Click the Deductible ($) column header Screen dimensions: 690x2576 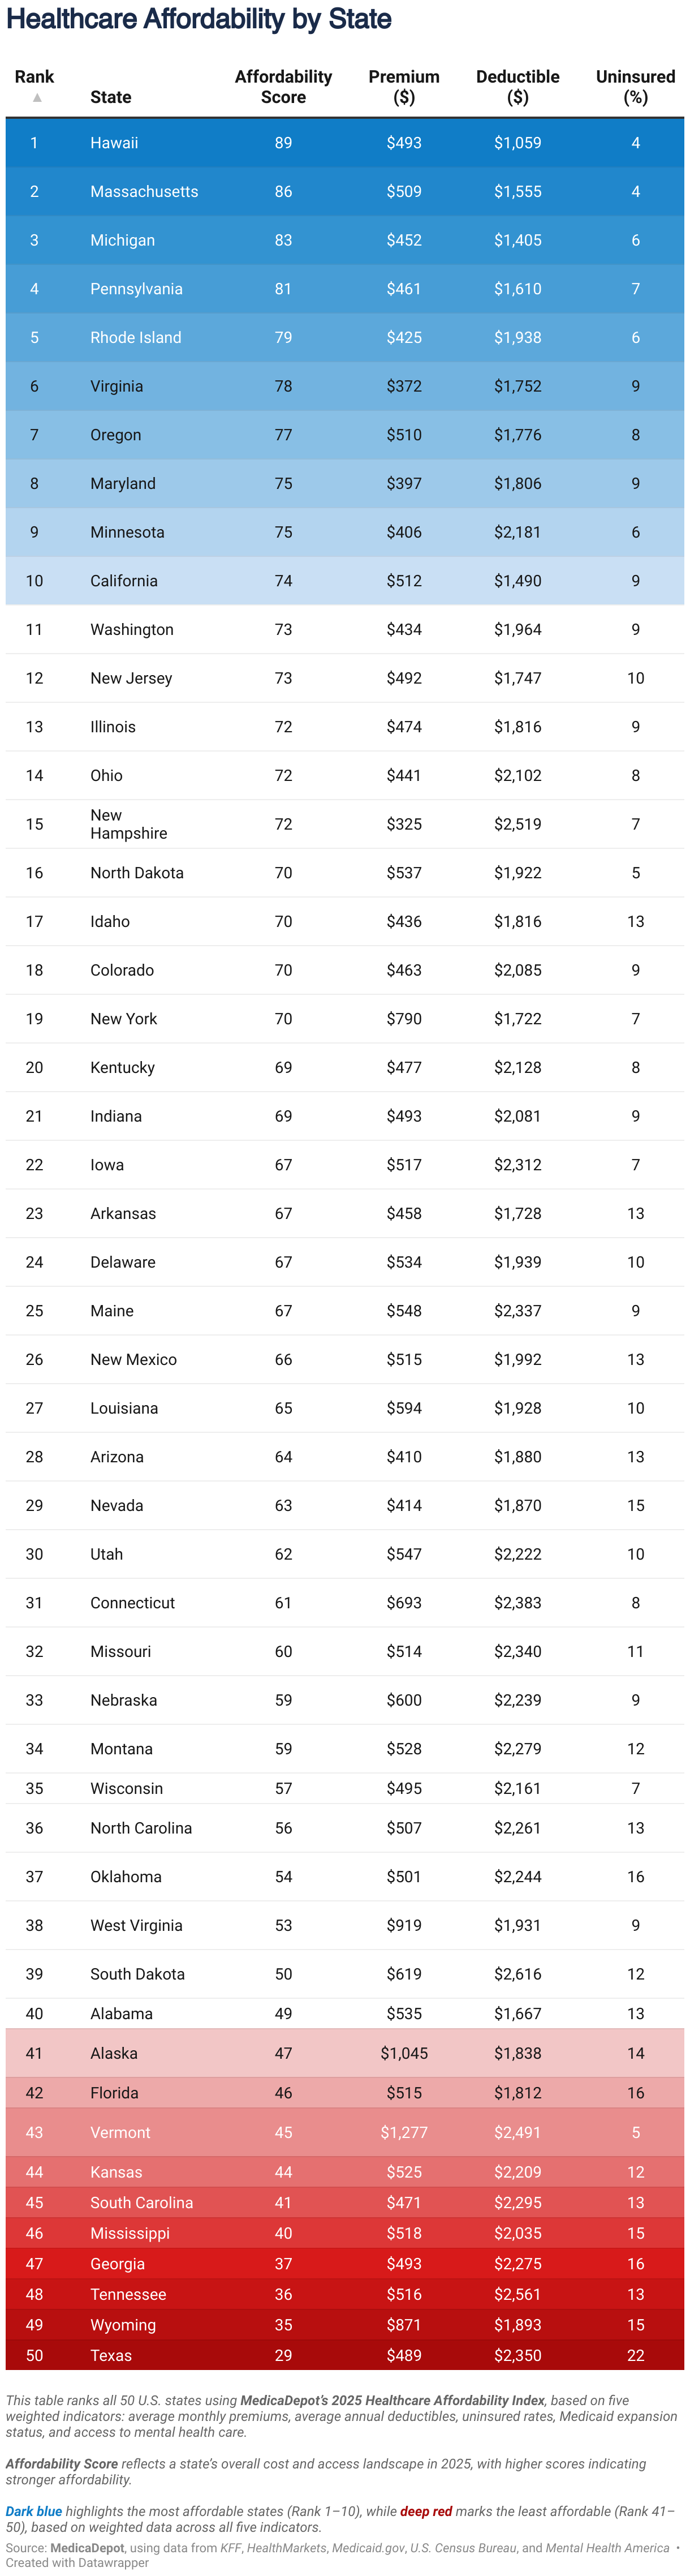tap(517, 87)
